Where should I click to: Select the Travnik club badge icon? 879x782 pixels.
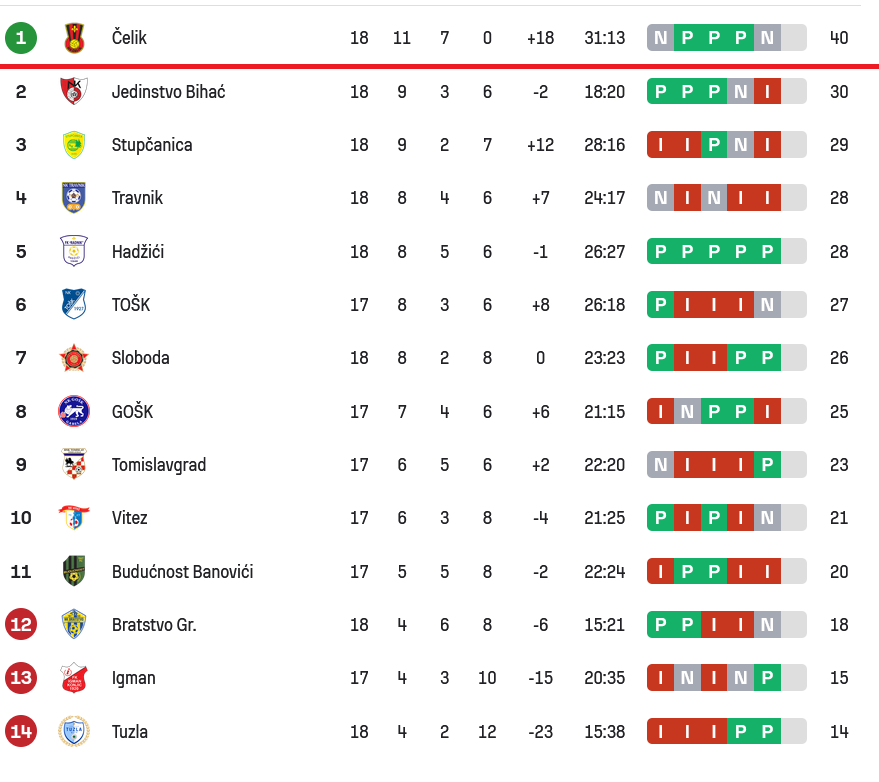click(74, 198)
